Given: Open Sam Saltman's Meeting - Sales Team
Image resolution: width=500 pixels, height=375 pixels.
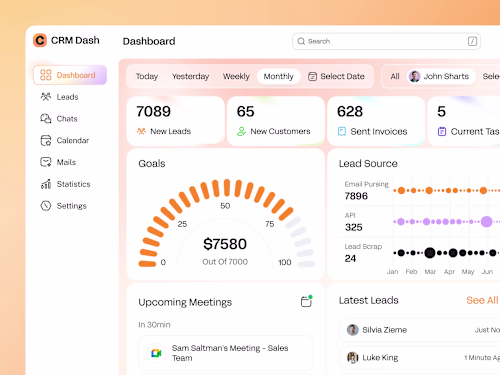Looking at the screenshot, I should coord(226,353).
